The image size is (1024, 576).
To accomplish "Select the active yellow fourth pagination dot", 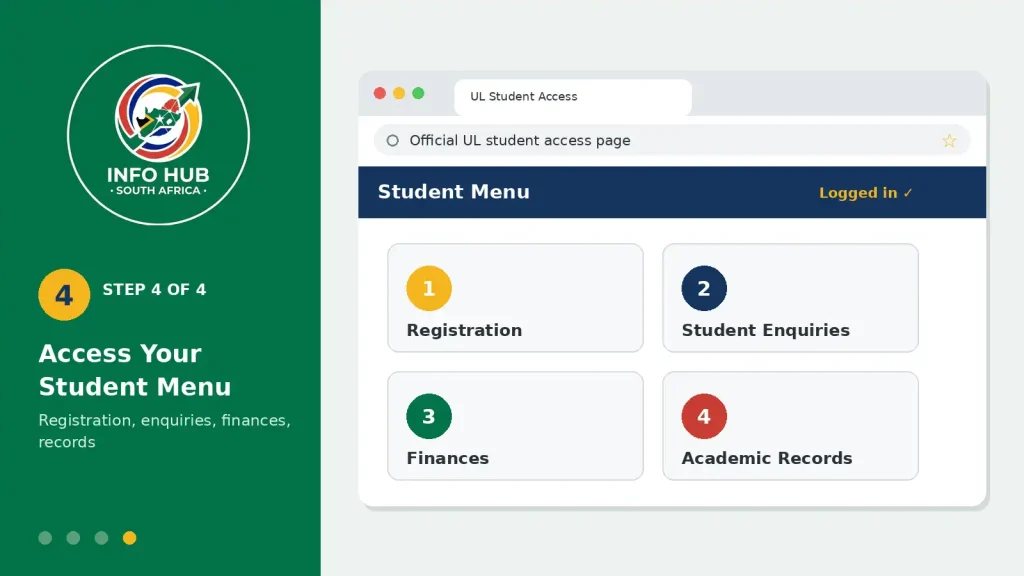I will [x=129, y=537].
